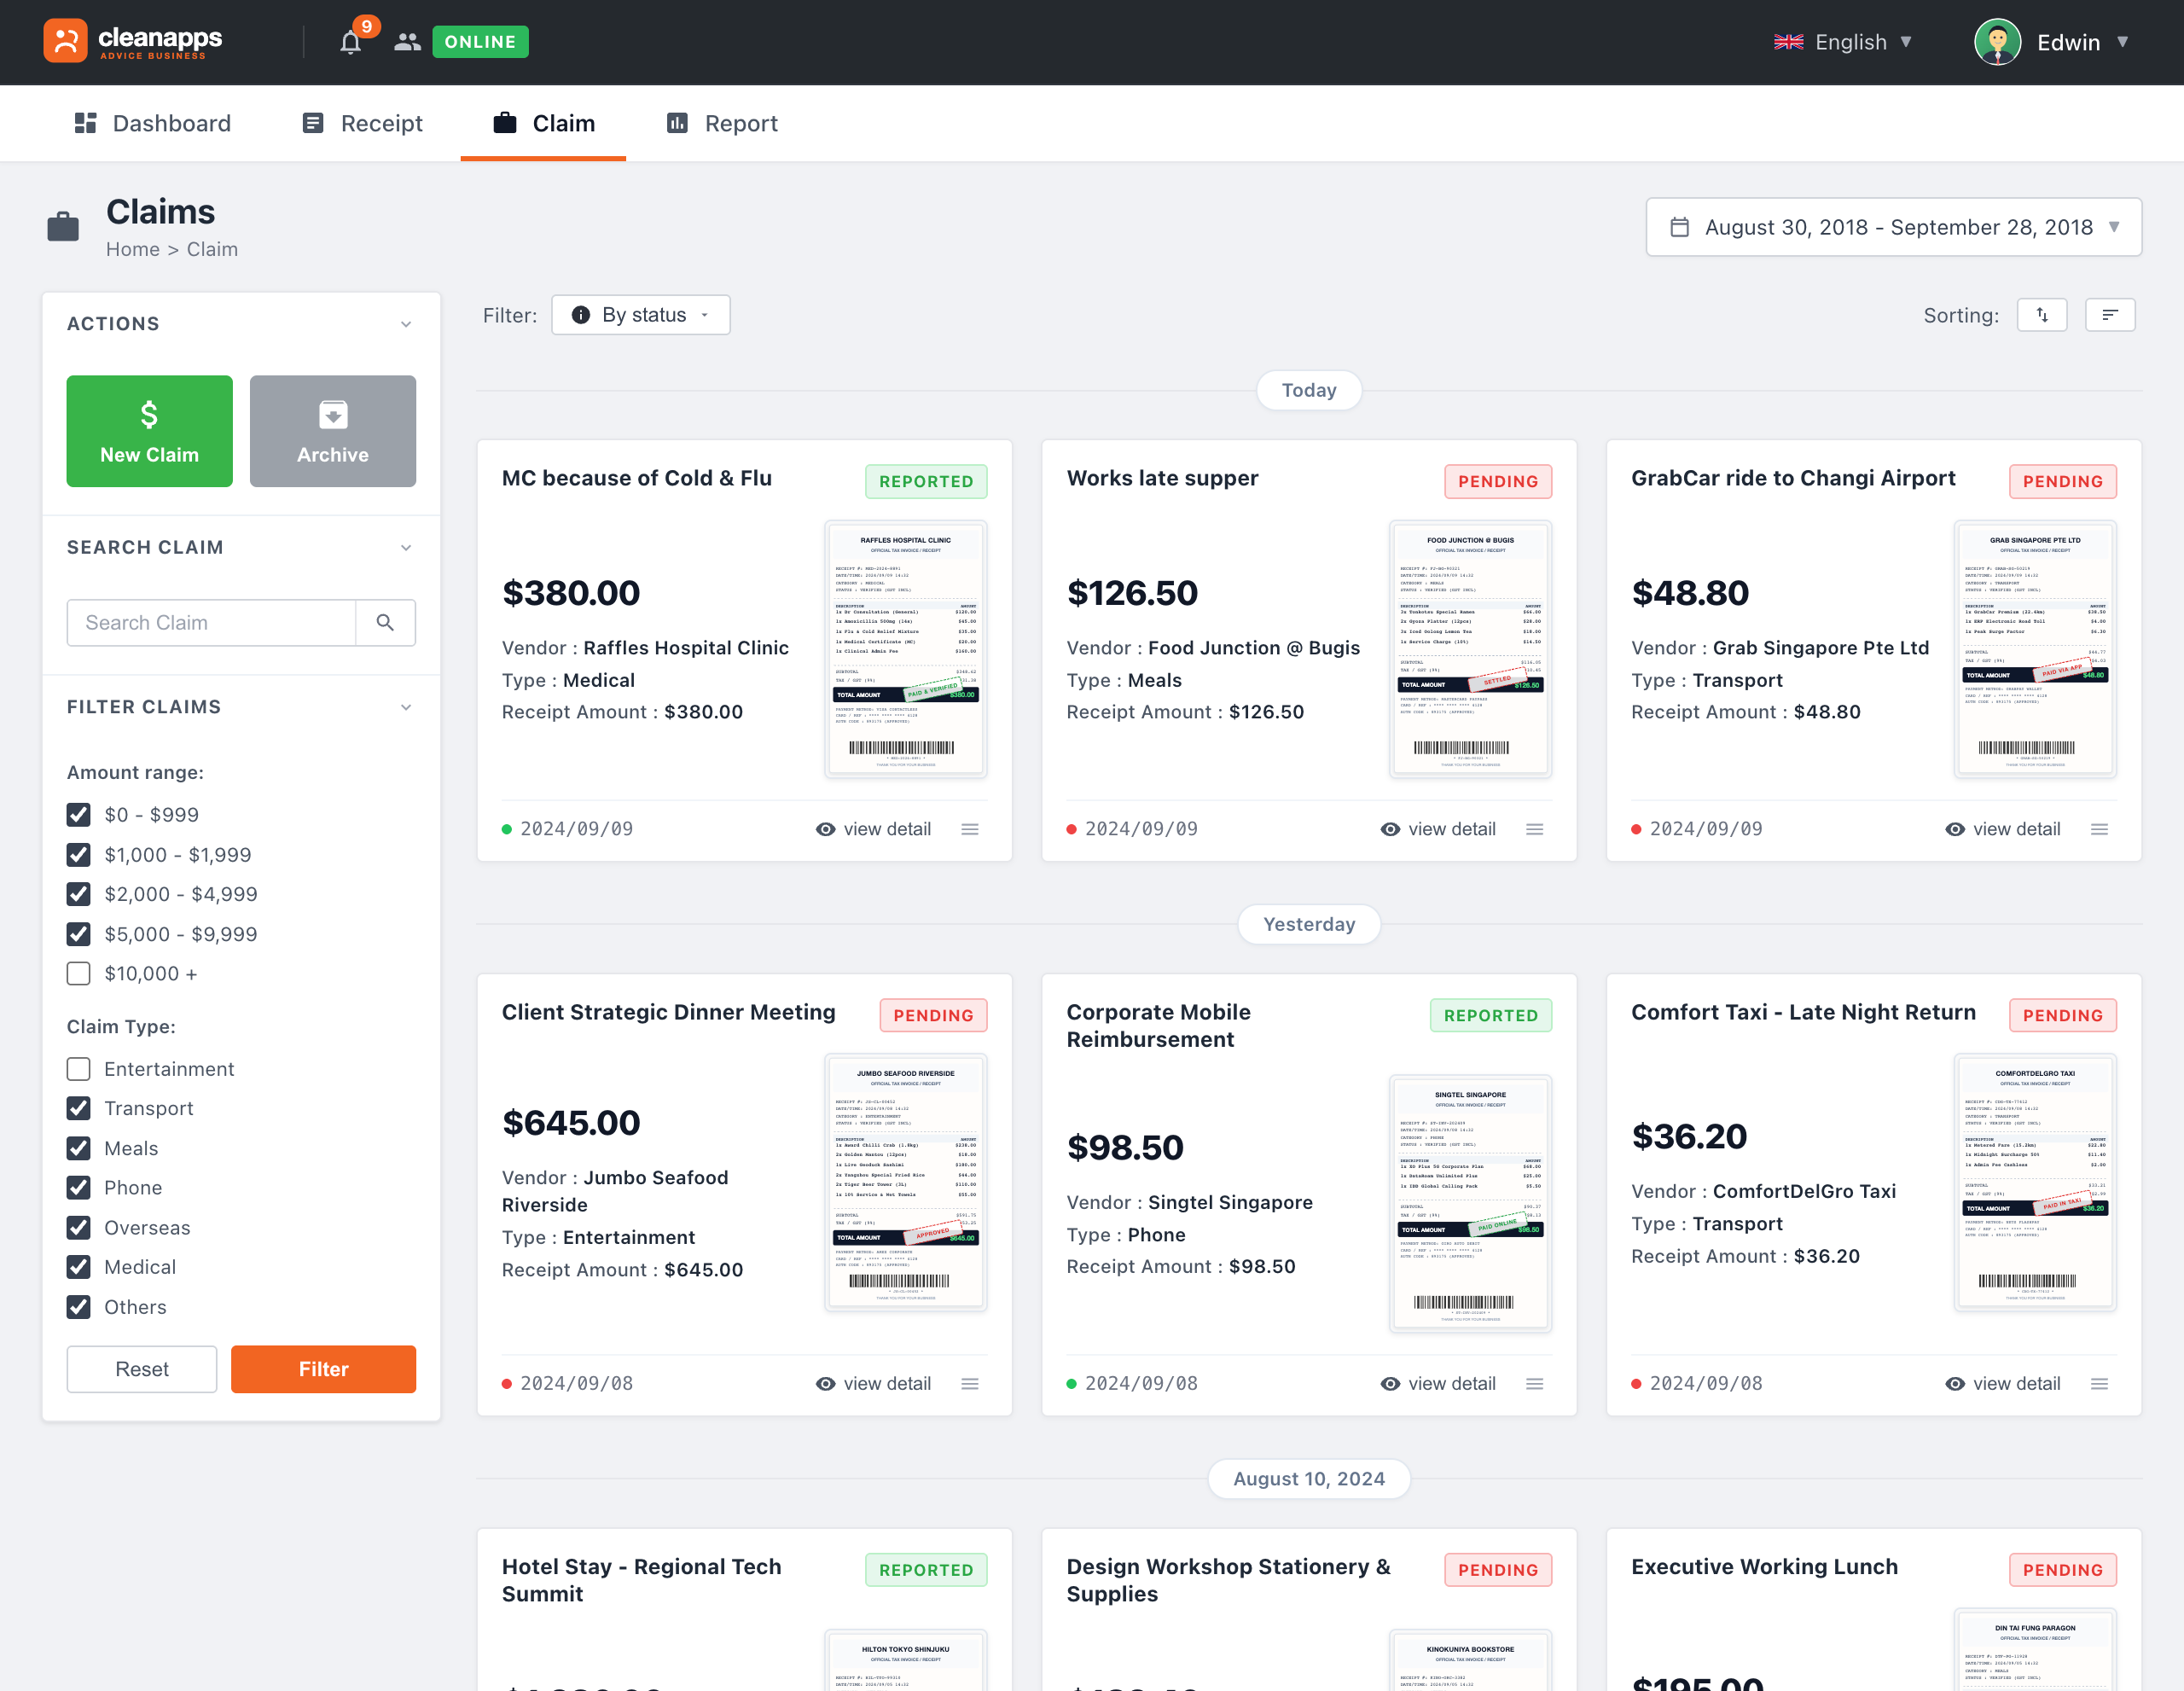Enable the Entertainment claim type

point(78,1069)
